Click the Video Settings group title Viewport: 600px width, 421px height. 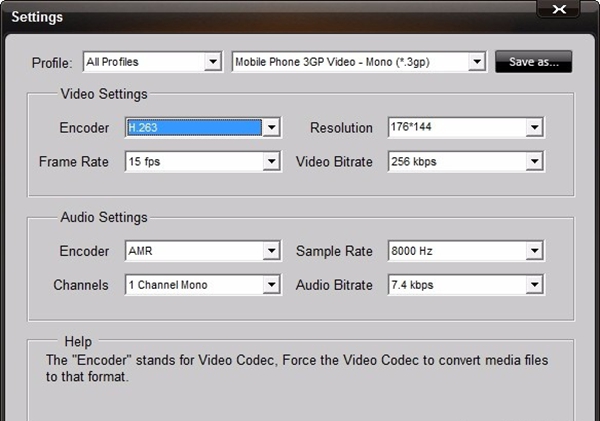tap(104, 94)
